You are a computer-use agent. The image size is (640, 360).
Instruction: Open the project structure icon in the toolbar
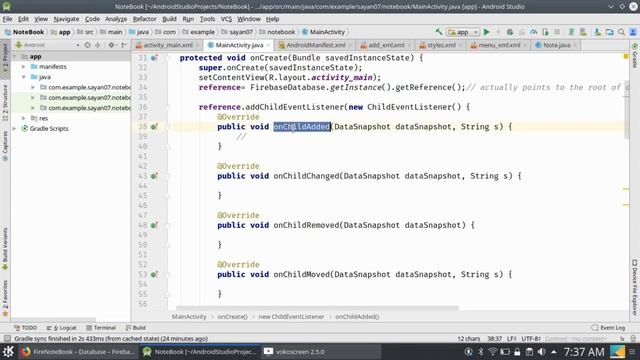pos(609,32)
